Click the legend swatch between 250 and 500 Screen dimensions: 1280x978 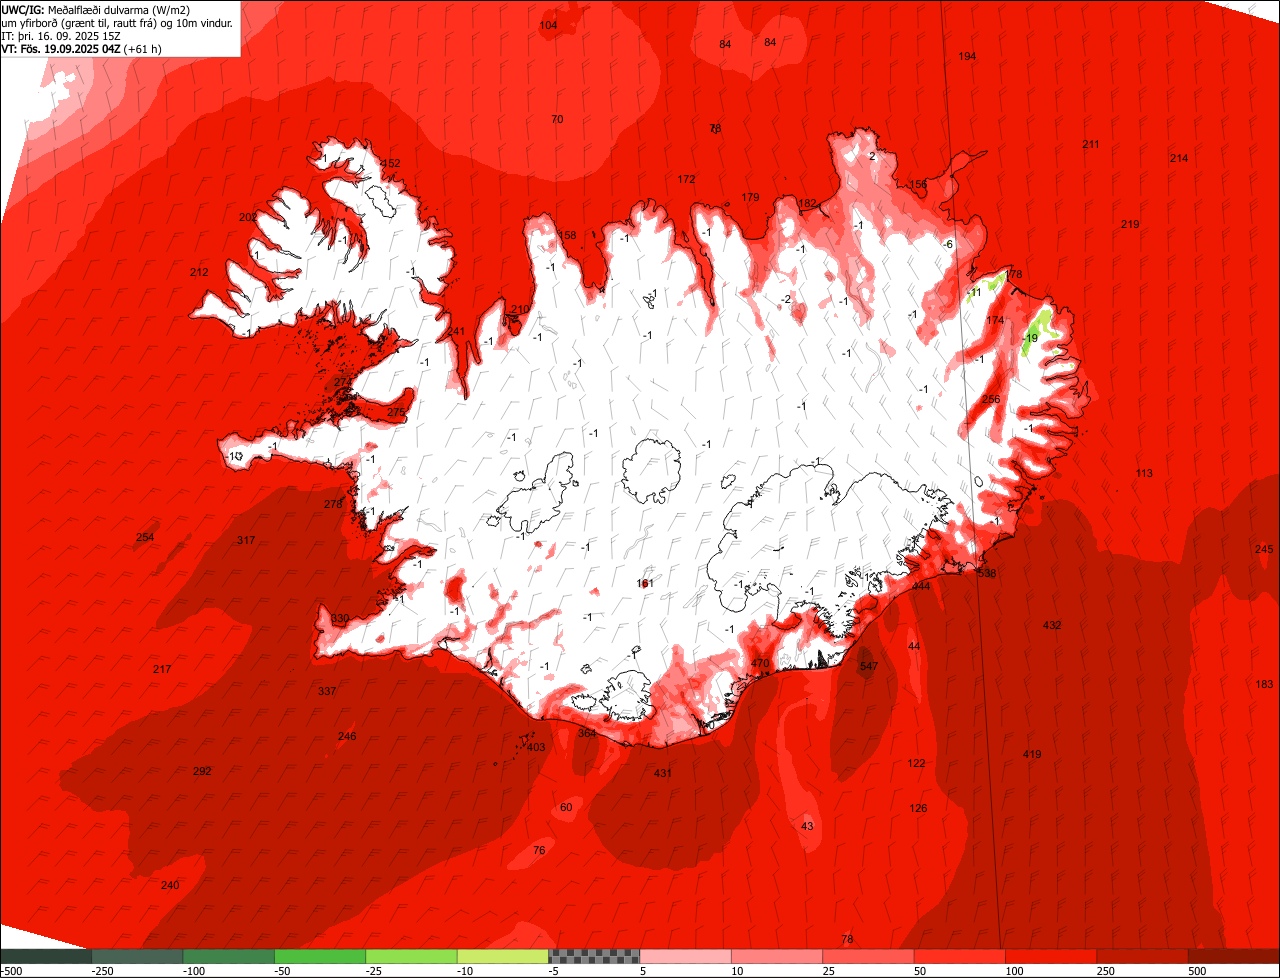[x=1143, y=956]
